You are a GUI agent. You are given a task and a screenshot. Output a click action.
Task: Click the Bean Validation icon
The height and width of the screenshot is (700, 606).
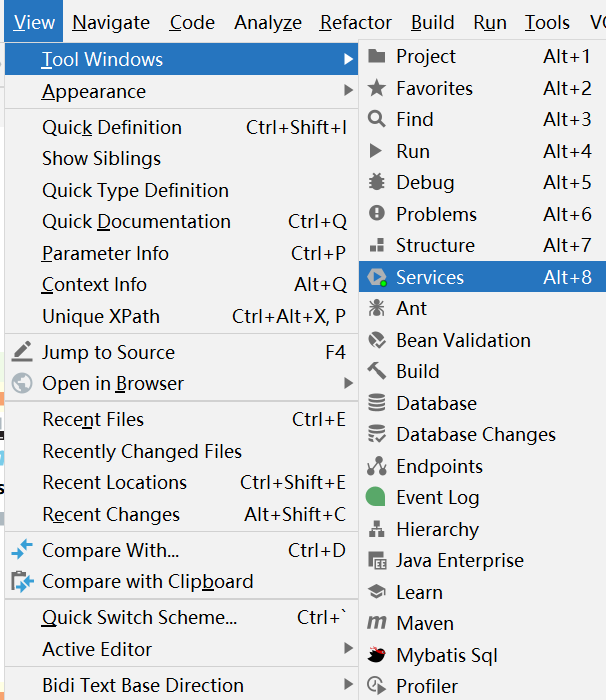pos(377,340)
